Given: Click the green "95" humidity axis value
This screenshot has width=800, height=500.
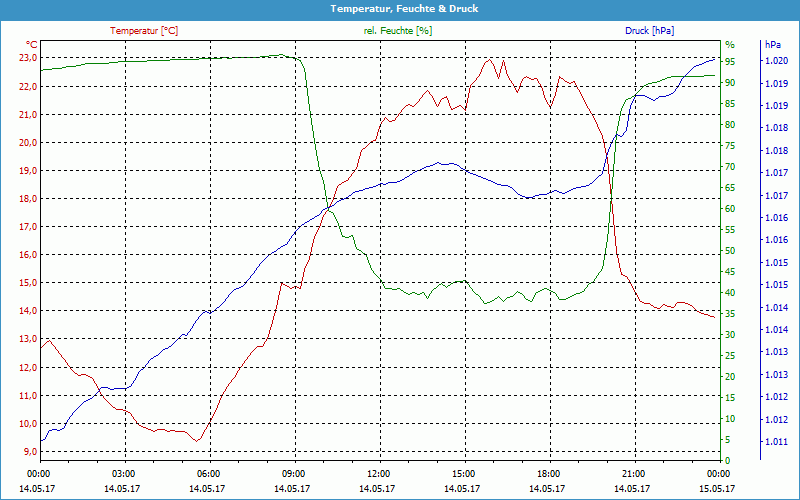Looking at the screenshot, I should [730, 62].
